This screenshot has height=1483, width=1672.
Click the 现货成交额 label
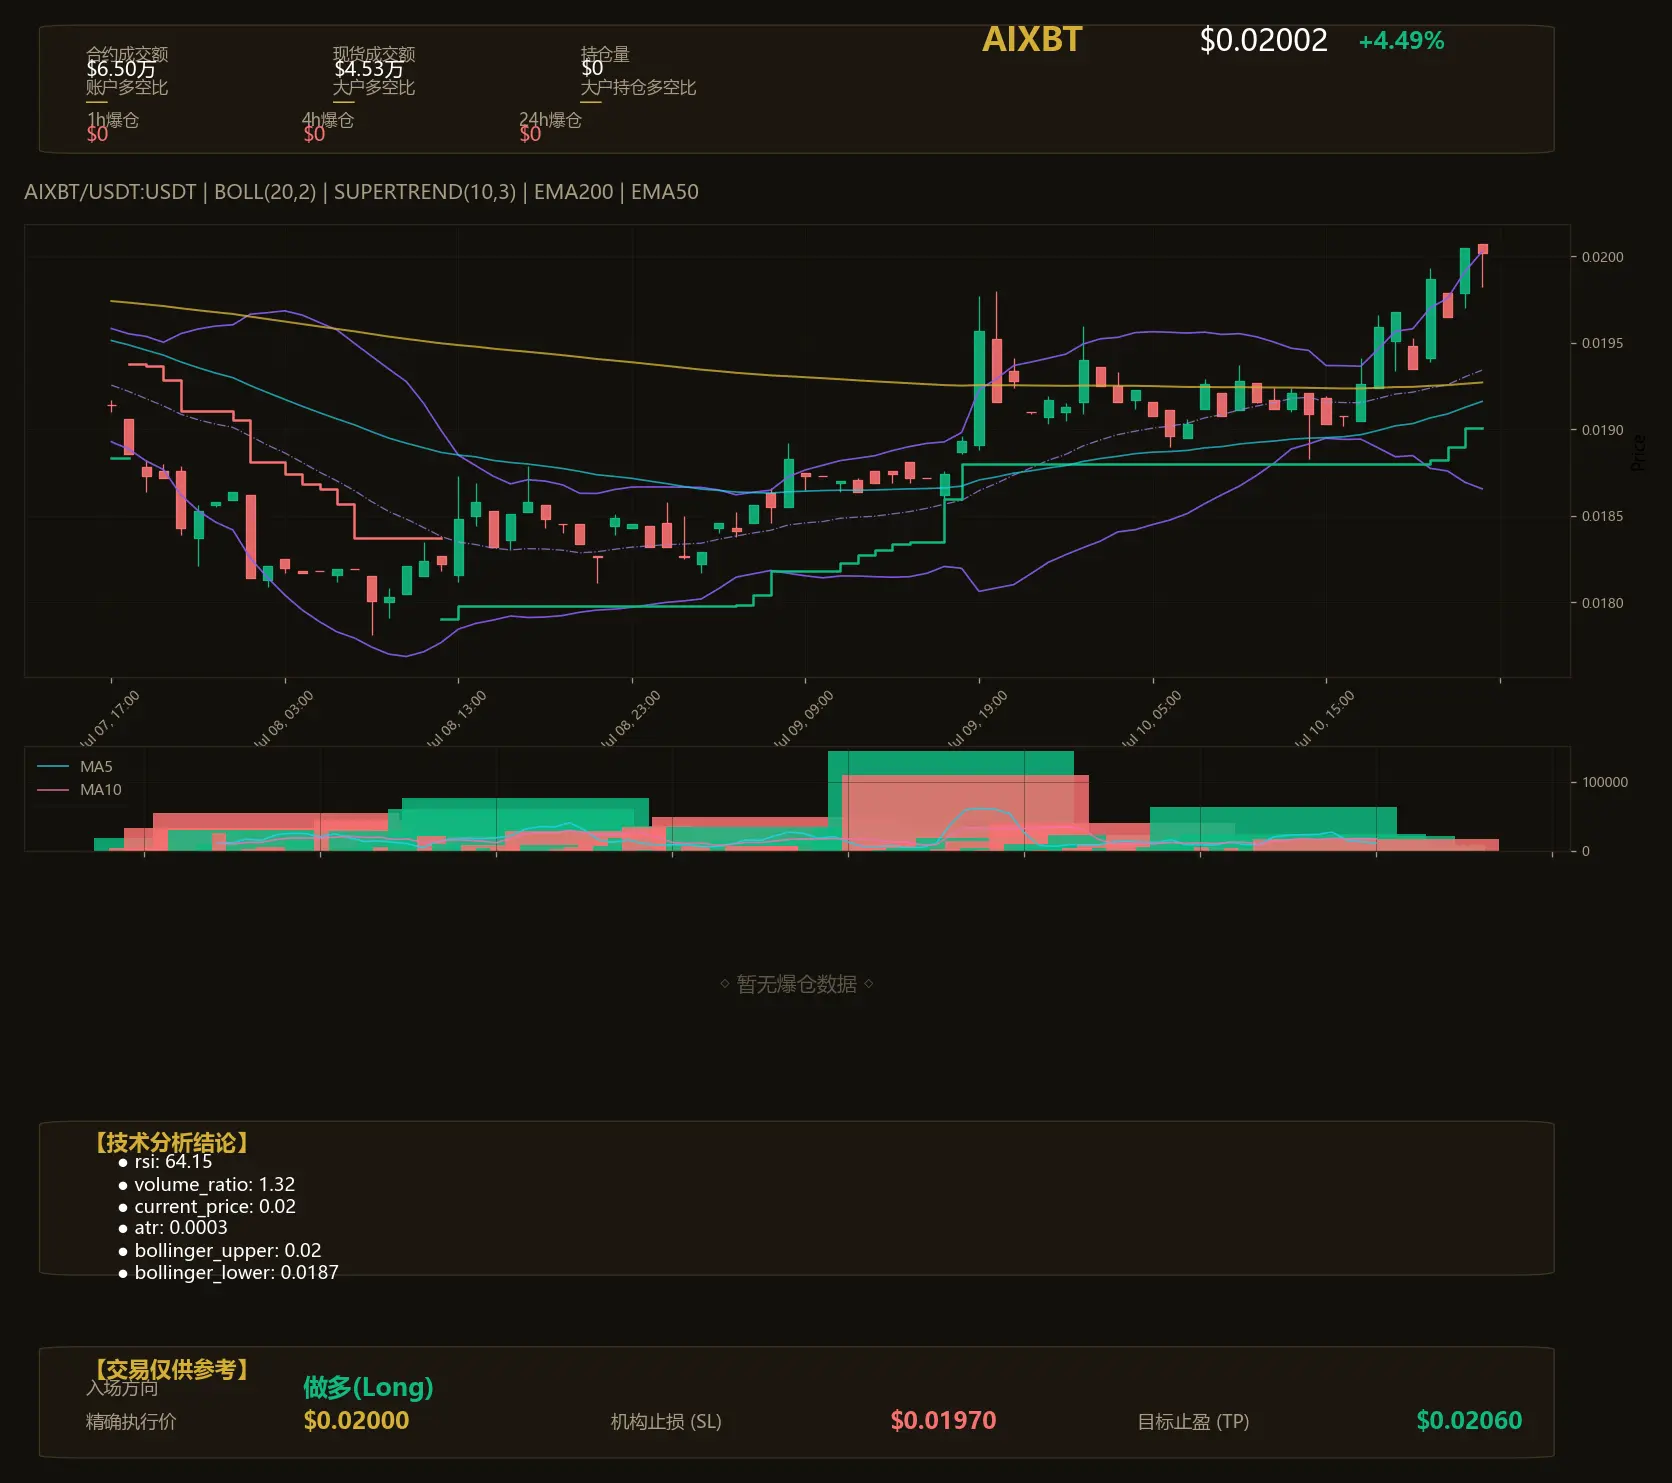point(374,54)
